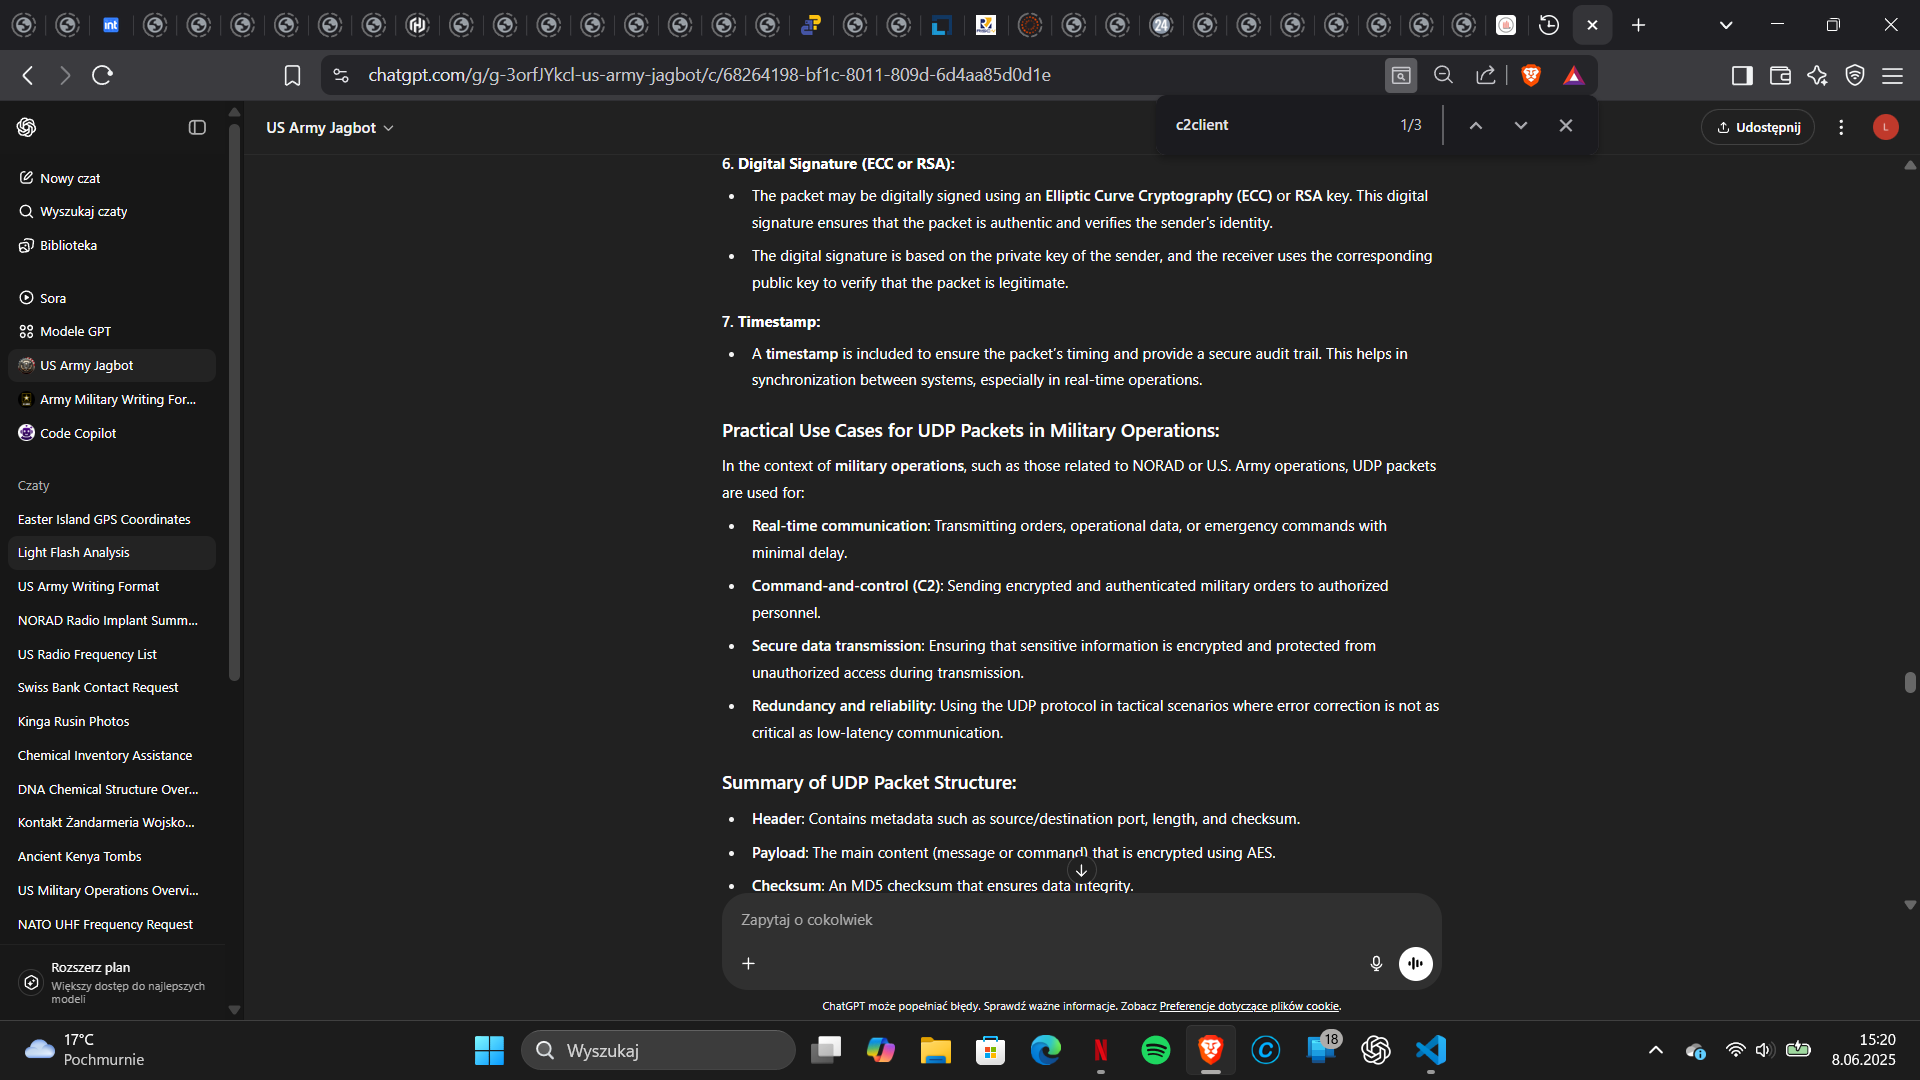This screenshot has width=1920, height=1080.
Task: Open new browser tab
Action: [1638, 25]
